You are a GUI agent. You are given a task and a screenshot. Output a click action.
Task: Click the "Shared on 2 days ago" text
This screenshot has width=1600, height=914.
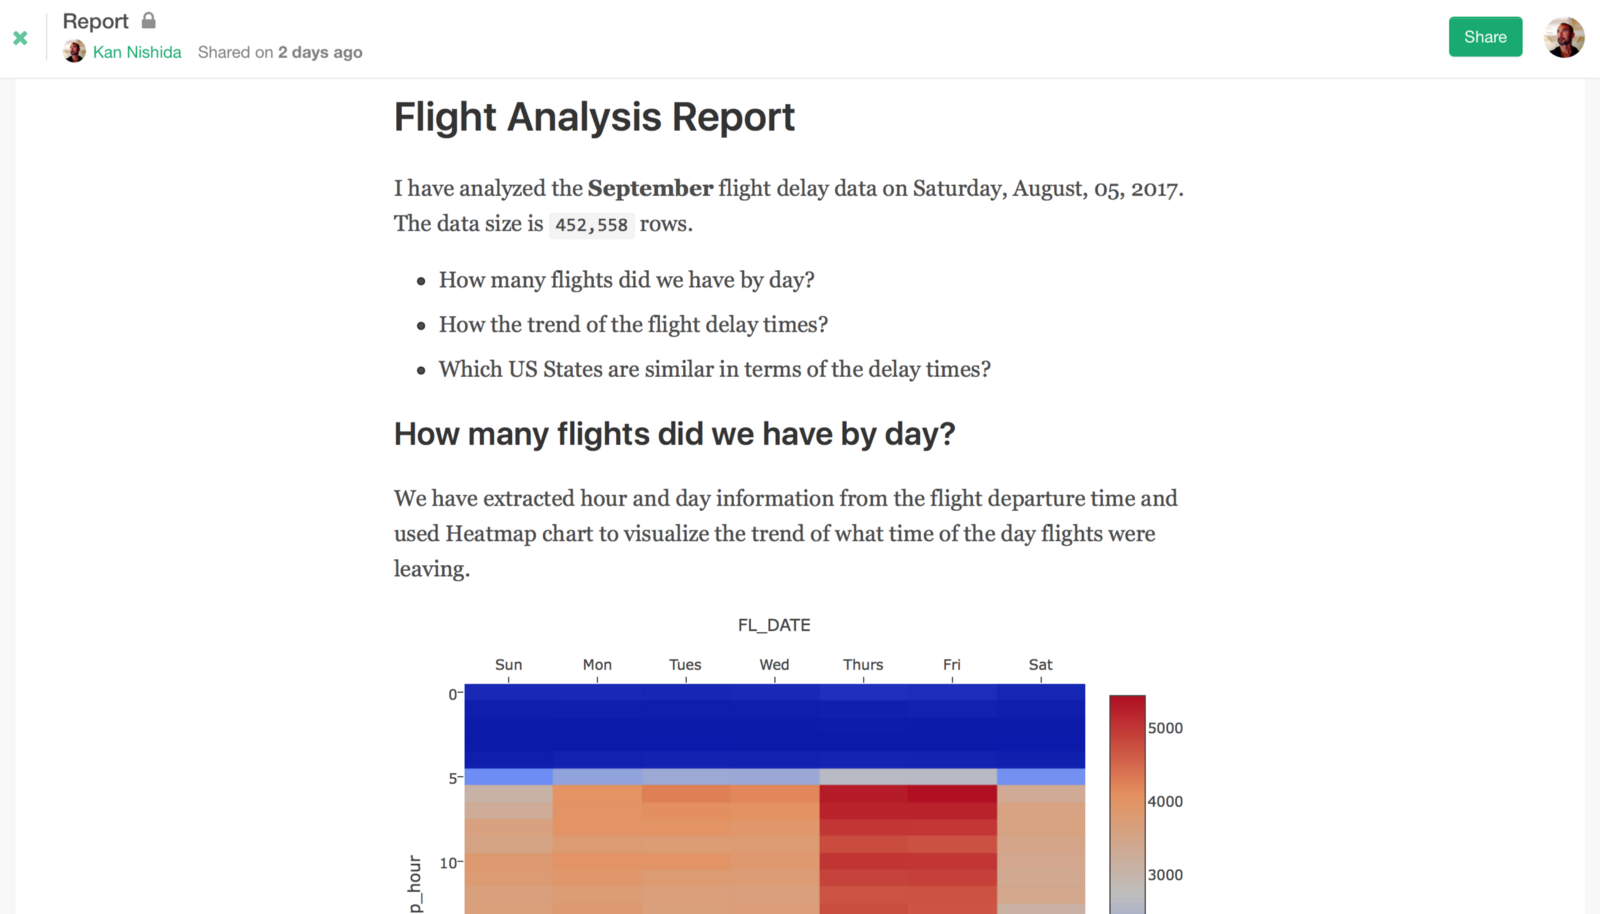point(280,52)
